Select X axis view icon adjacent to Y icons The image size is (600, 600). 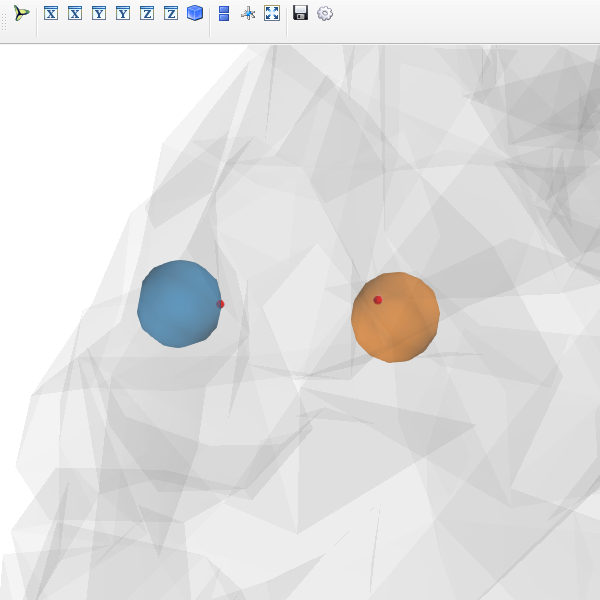75,13
